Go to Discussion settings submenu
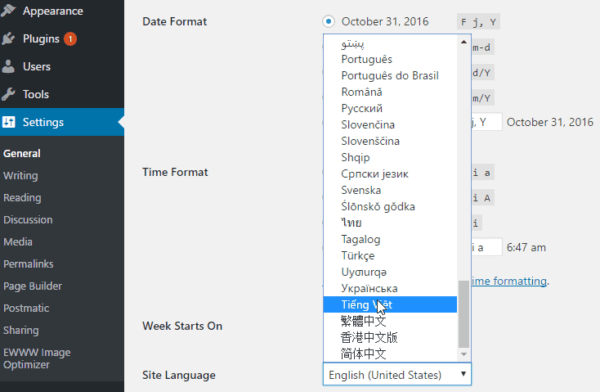 (x=28, y=220)
